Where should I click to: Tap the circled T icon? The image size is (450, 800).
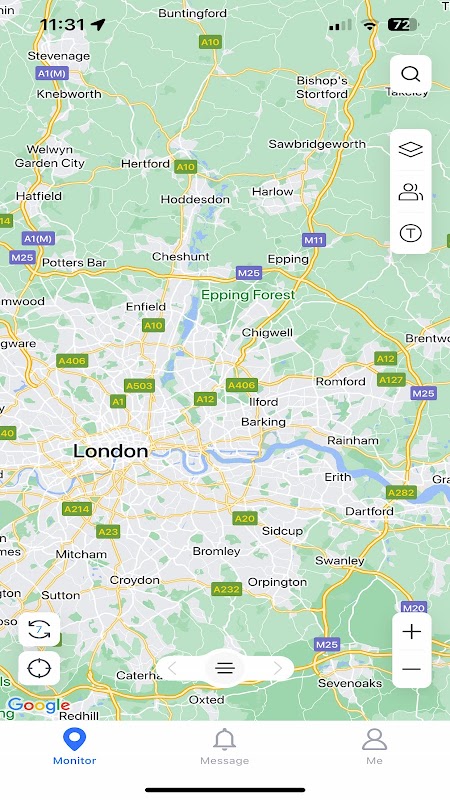(411, 233)
